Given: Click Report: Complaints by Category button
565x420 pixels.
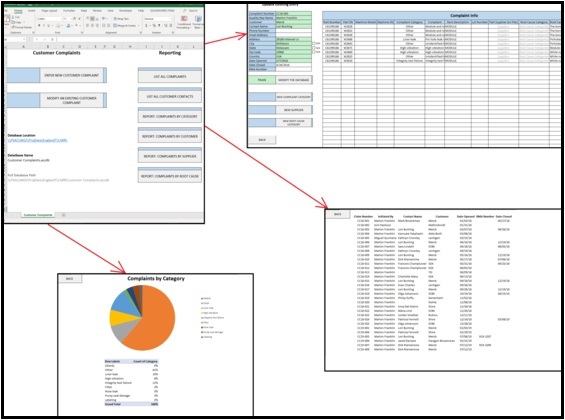Looking at the screenshot, I should [x=170, y=116].
